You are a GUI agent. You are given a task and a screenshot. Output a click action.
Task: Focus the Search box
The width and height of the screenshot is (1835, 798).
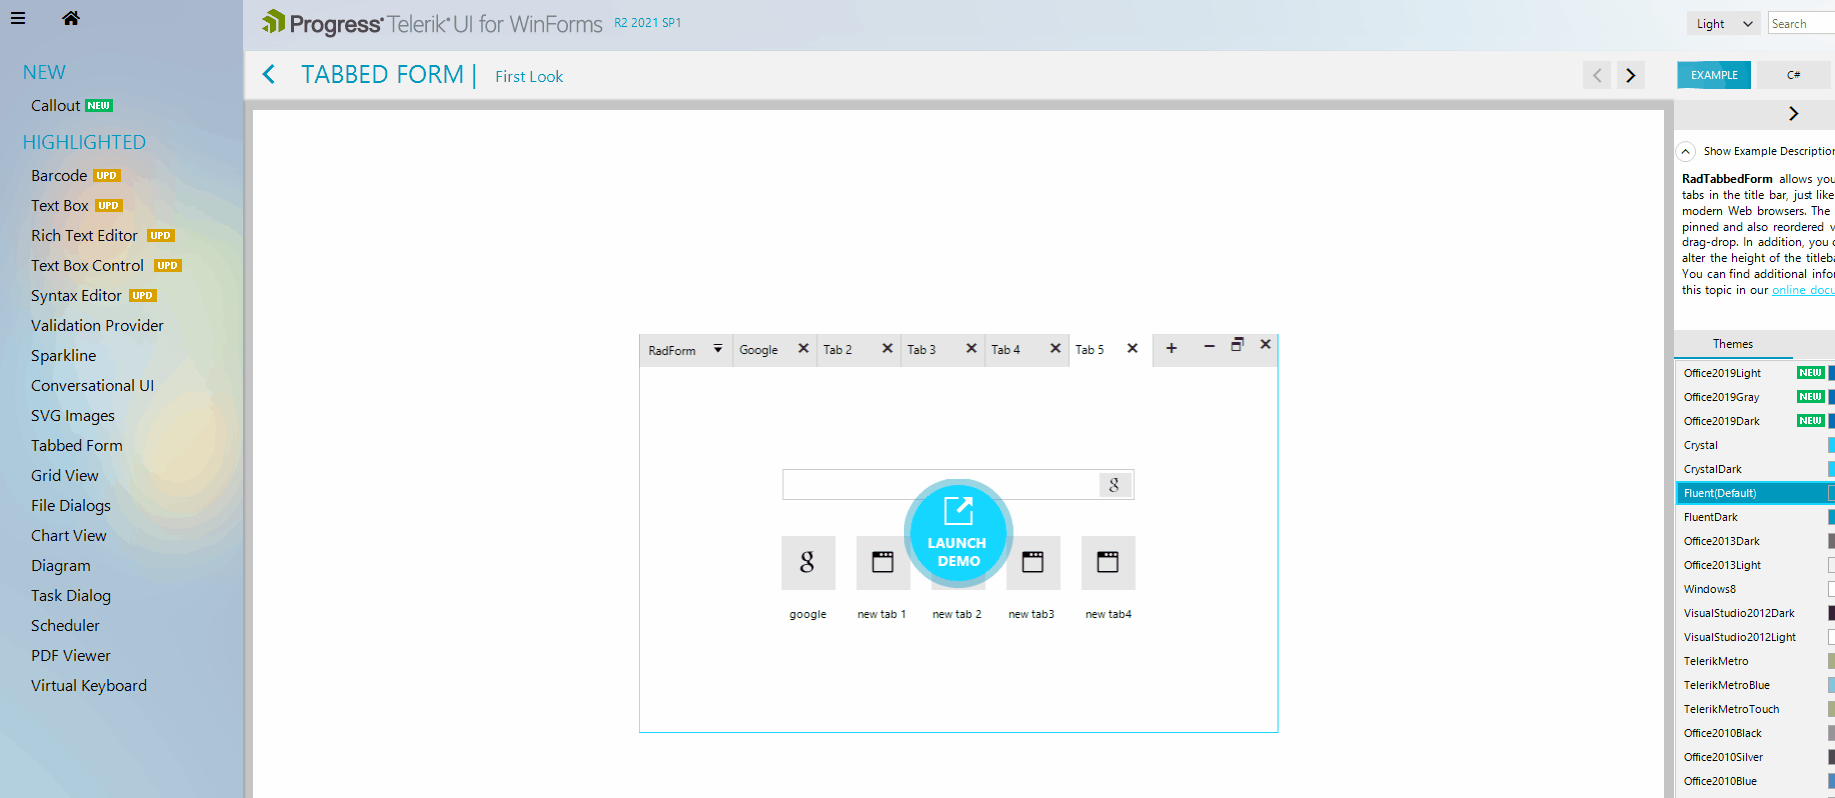click(x=1801, y=24)
